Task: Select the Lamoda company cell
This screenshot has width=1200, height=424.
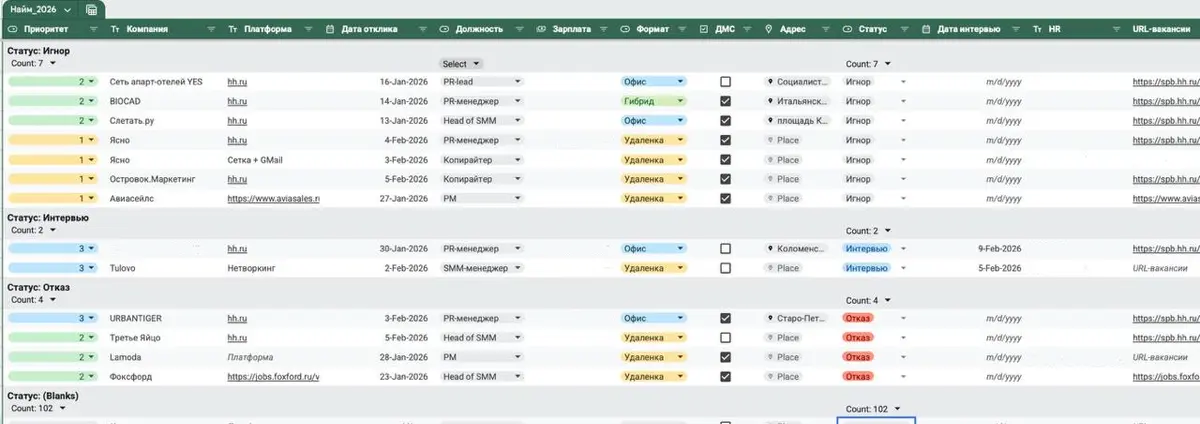Action: tap(126, 357)
